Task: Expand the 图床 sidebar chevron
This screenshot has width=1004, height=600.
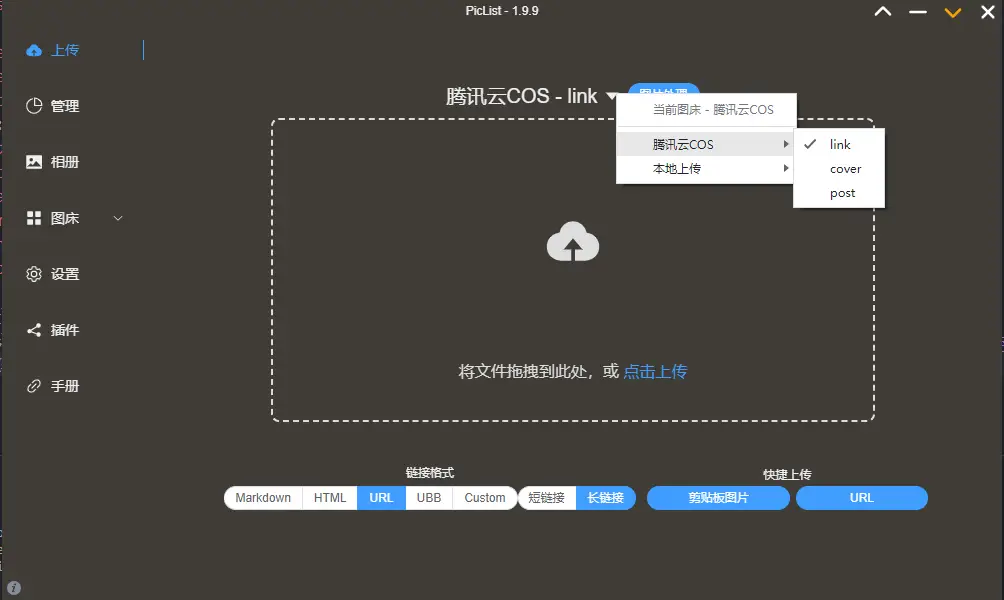Action: [118, 218]
